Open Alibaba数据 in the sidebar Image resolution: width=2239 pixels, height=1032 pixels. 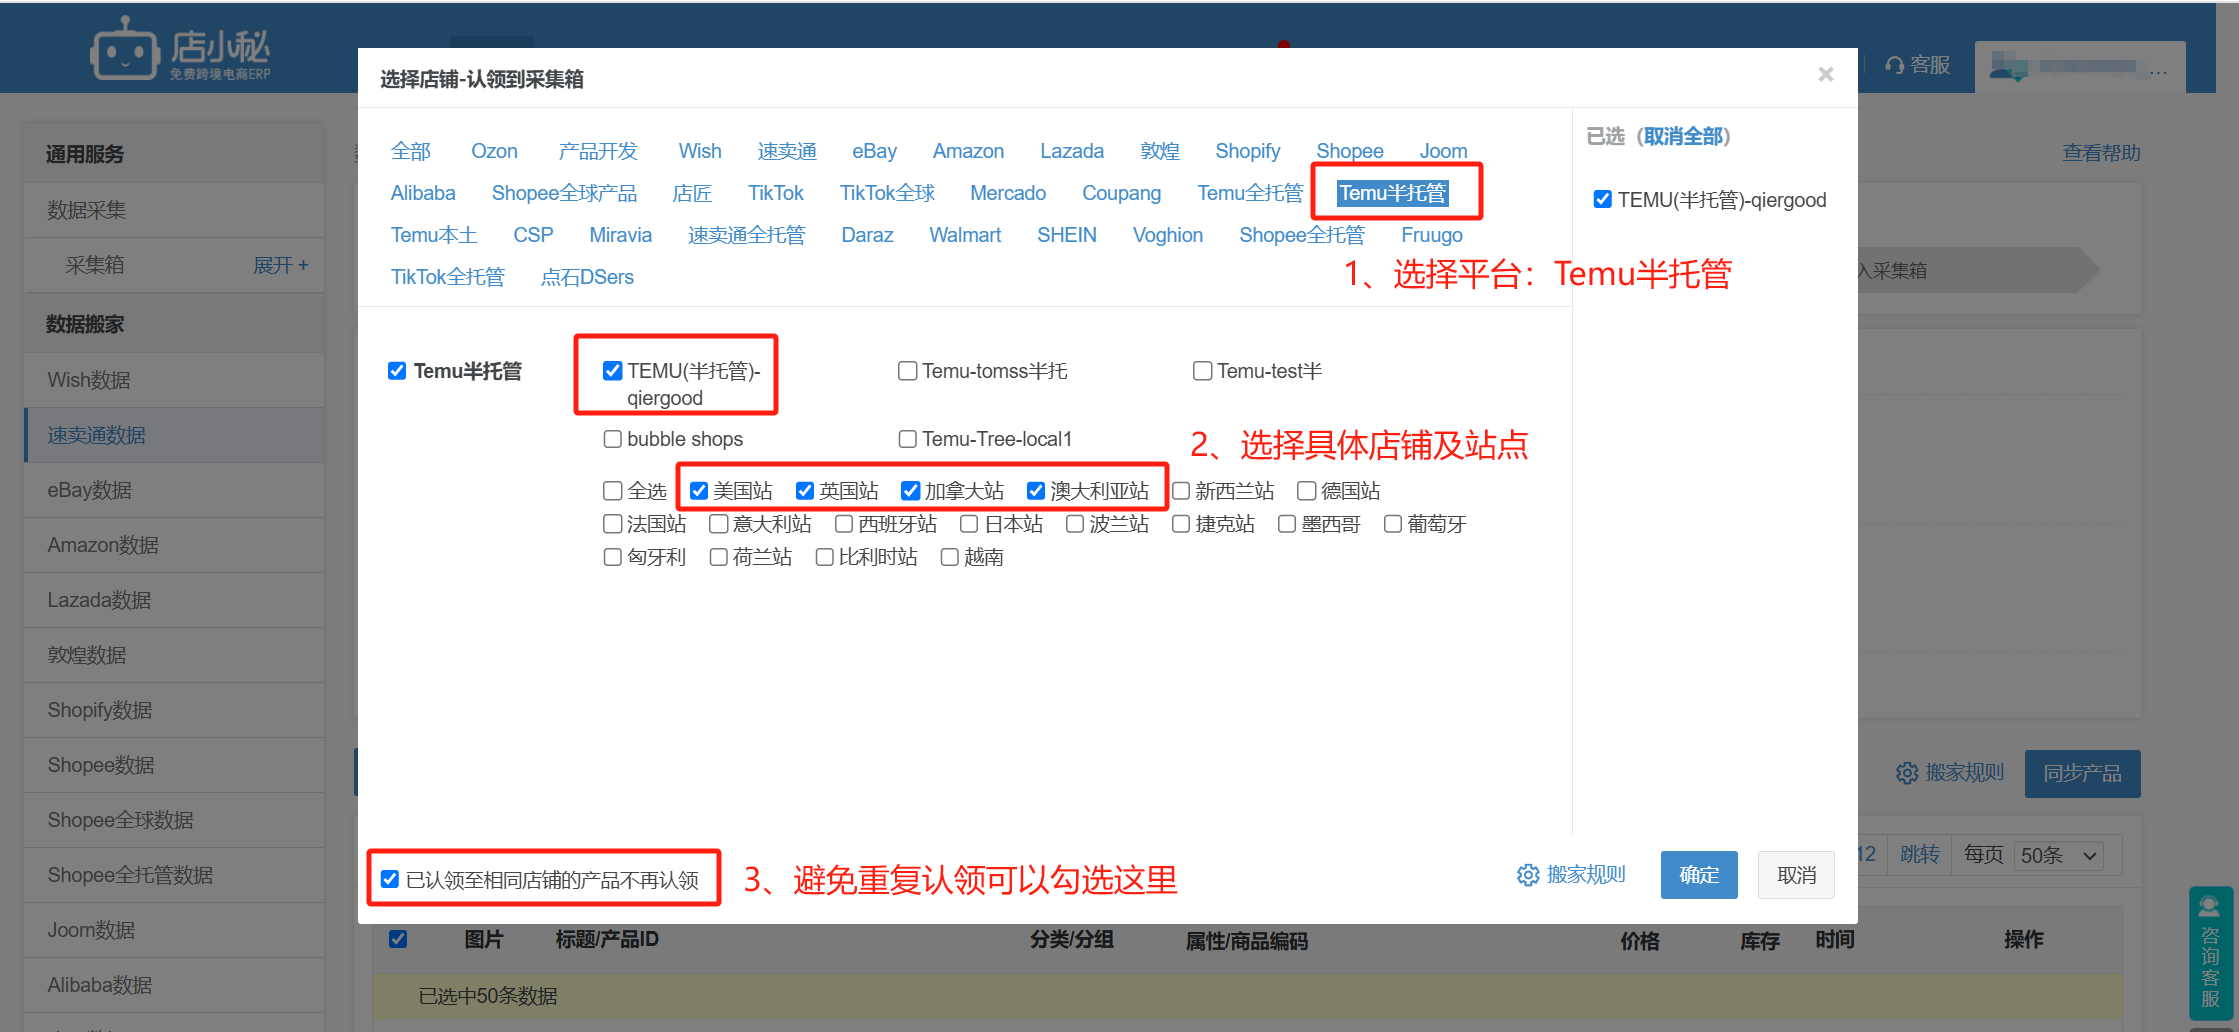tap(174, 985)
